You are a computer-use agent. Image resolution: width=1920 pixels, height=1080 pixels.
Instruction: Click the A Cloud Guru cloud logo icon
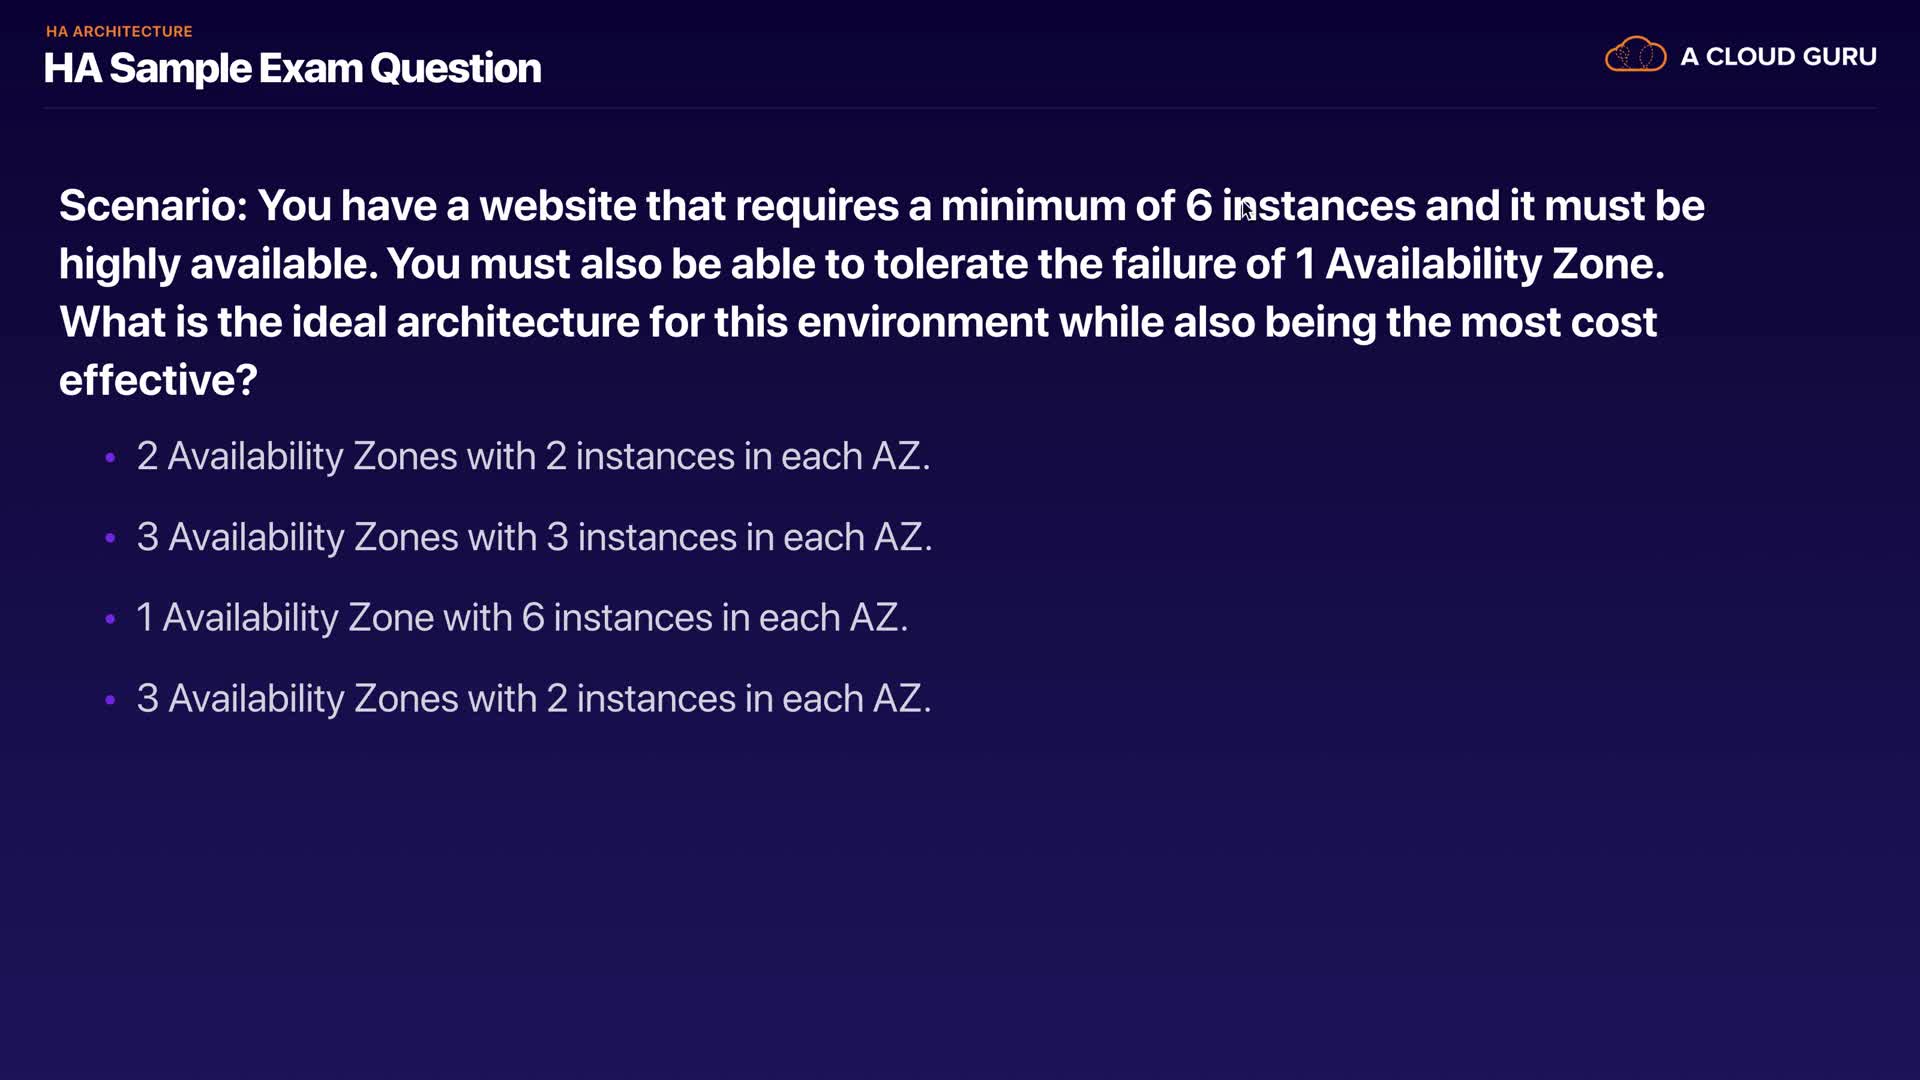1635,55
